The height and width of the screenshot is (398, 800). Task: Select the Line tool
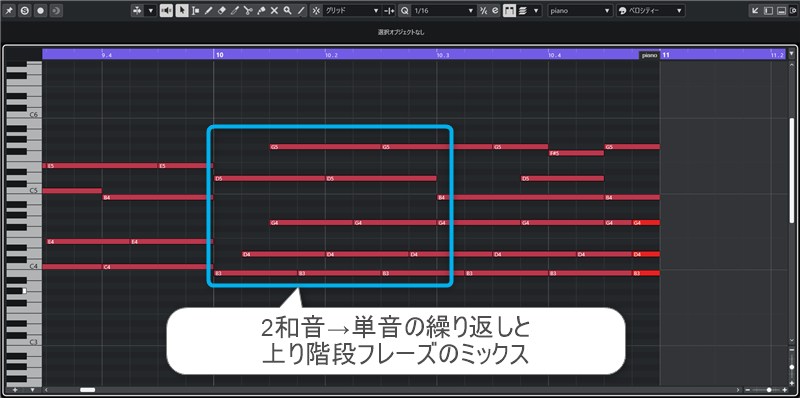301,11
